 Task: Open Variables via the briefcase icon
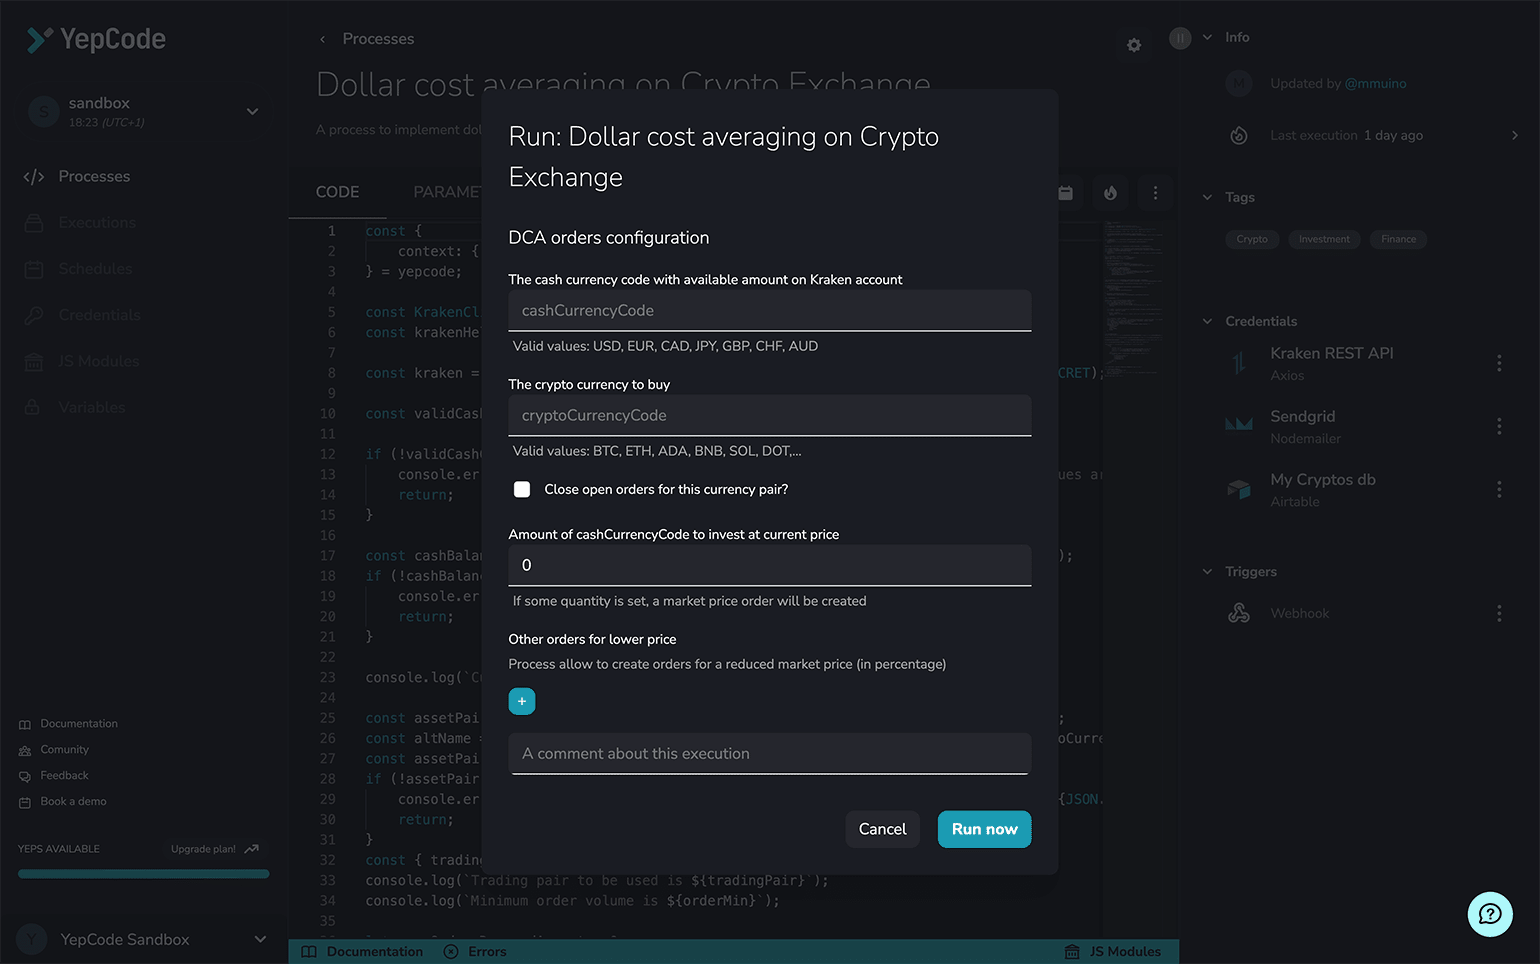(x=33, y=406)
